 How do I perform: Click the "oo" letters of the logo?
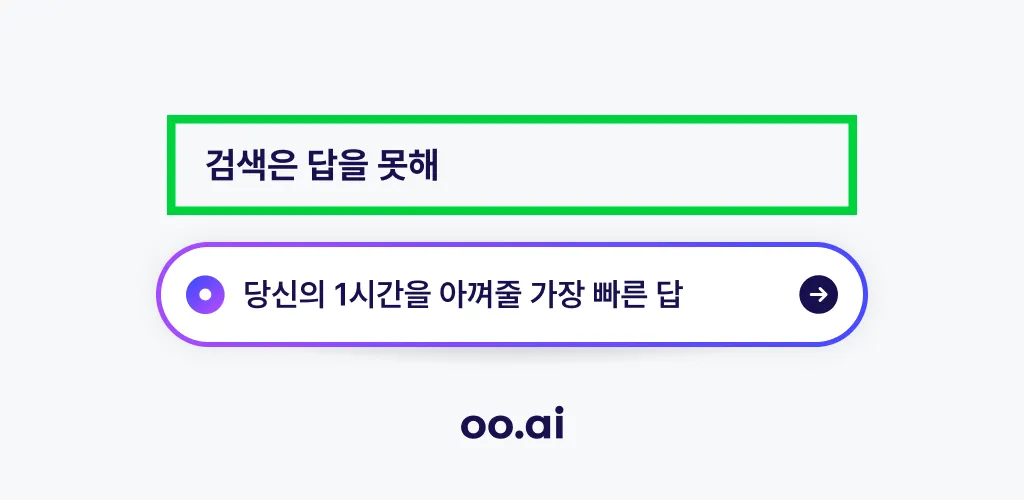pyautogui.click(x=489, y=427)
